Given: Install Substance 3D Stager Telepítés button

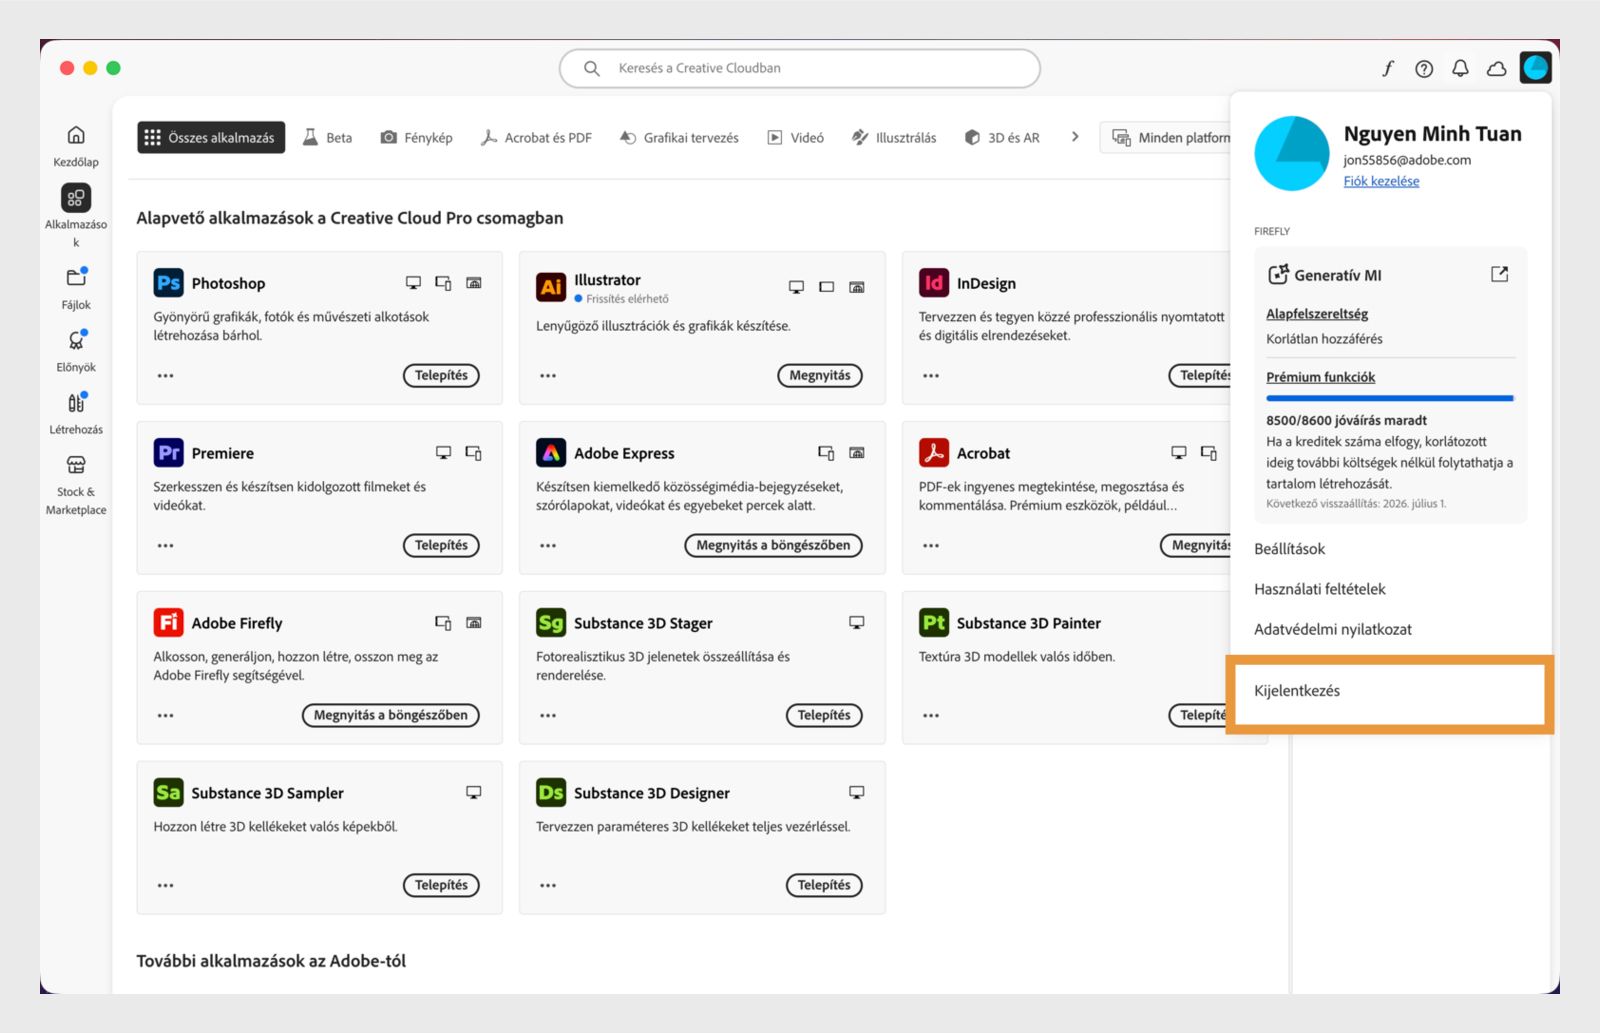Looking at the screenshot, I should point(824,715).
